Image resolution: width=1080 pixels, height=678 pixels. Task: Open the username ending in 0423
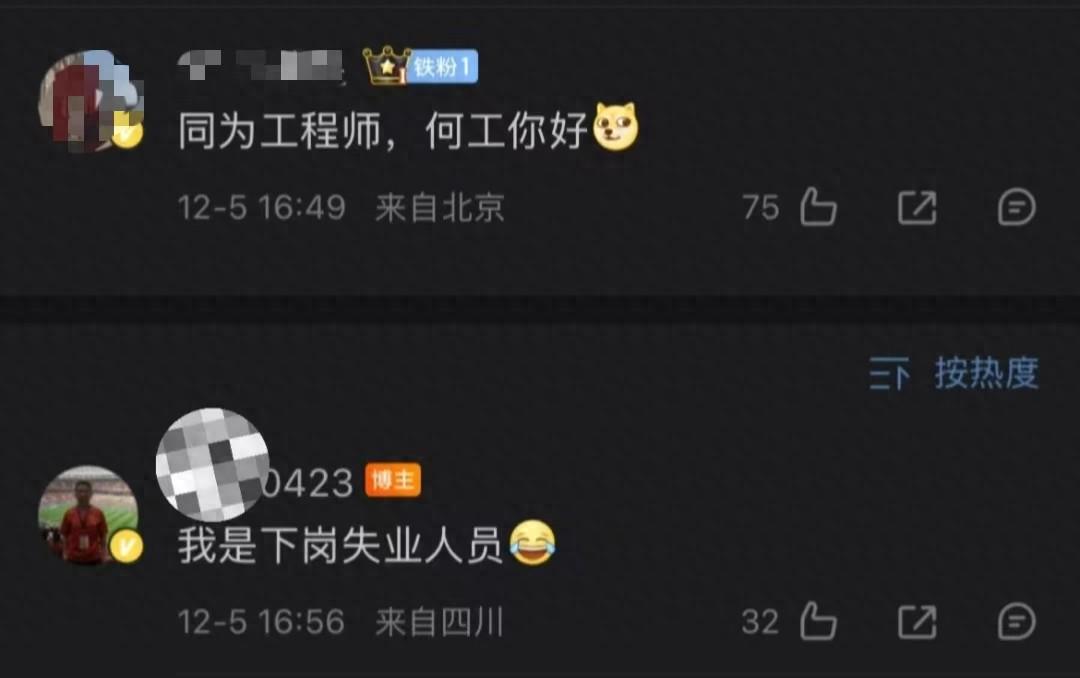tap(255, 481)
